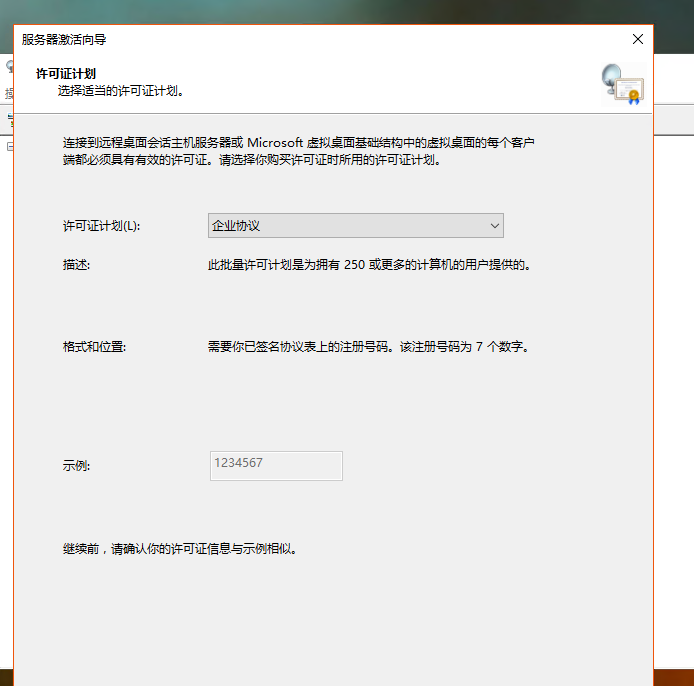Viewport: 694px width, 686px height.
Task: Click the text about 7 个数字 registration number
Action: click(x=368, y=347)
